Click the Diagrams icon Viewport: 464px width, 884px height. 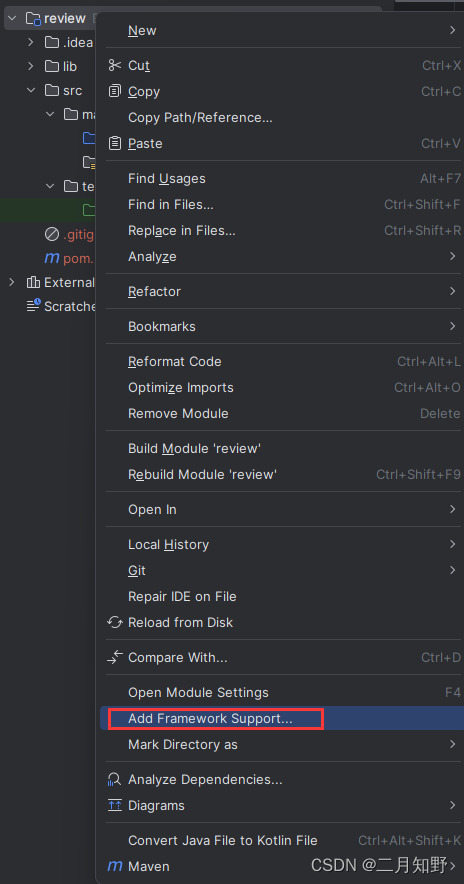point(115,805)
